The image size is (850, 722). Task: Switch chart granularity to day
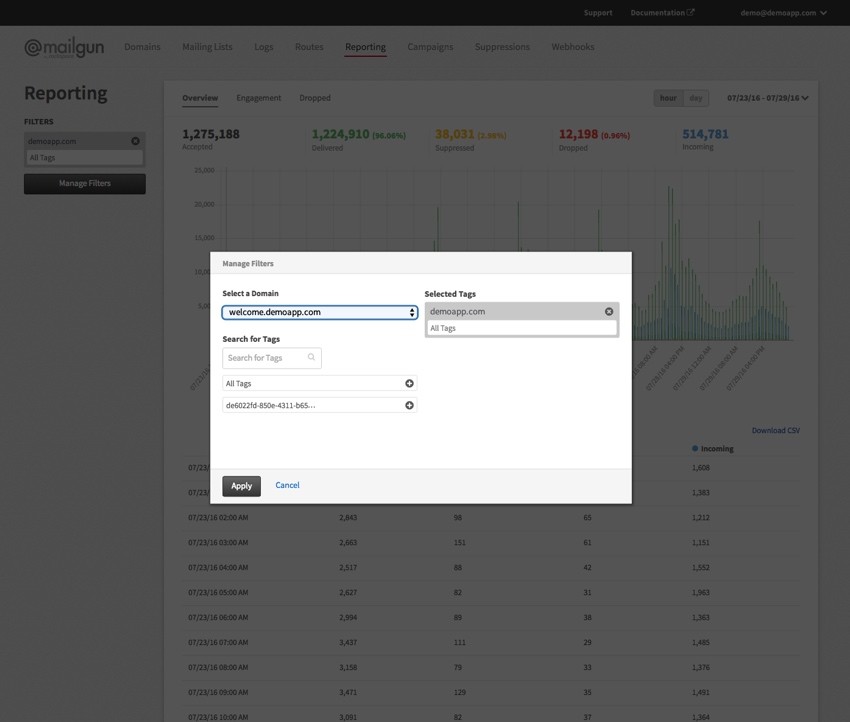click(x=696, y=98)
